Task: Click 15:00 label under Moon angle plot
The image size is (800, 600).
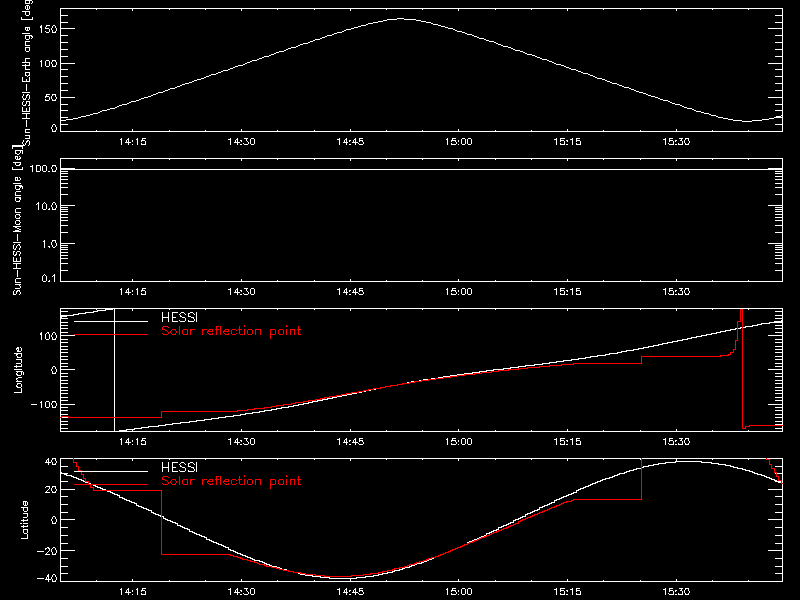Action: click(x=459, y=291)
